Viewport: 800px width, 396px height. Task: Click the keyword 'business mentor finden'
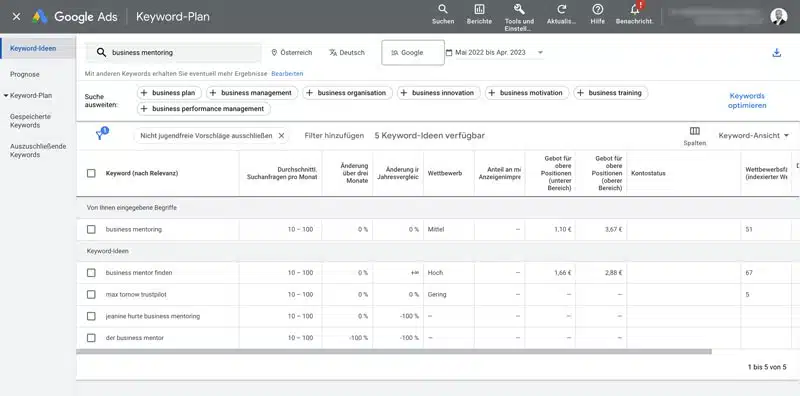(139, 273)
